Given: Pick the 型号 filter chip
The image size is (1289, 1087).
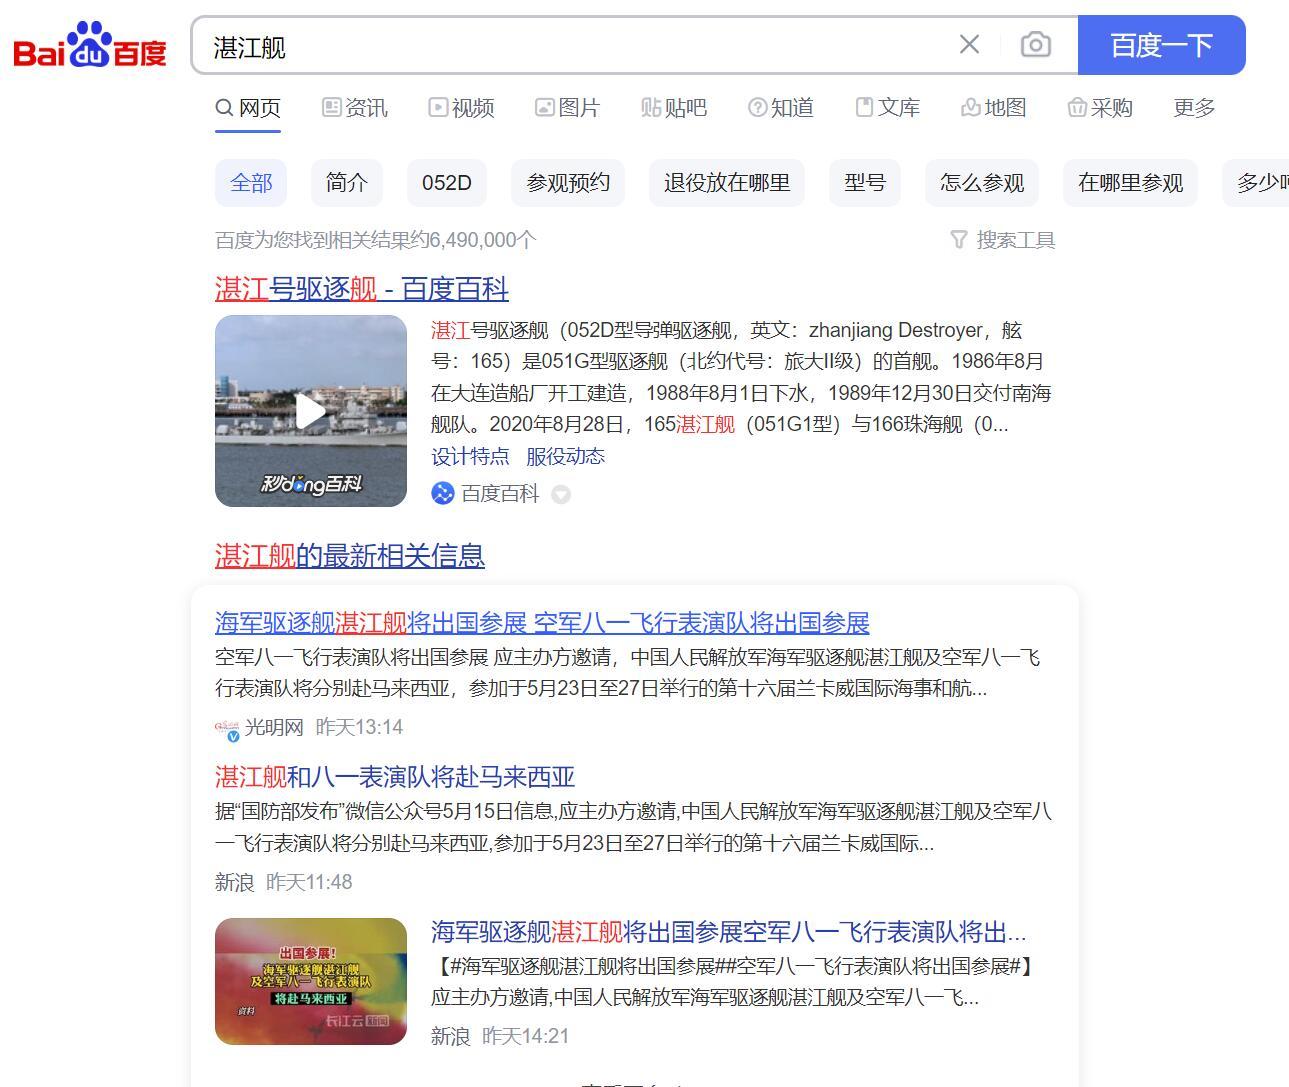Looking at the screenshot, I should (x=865, y=183).
